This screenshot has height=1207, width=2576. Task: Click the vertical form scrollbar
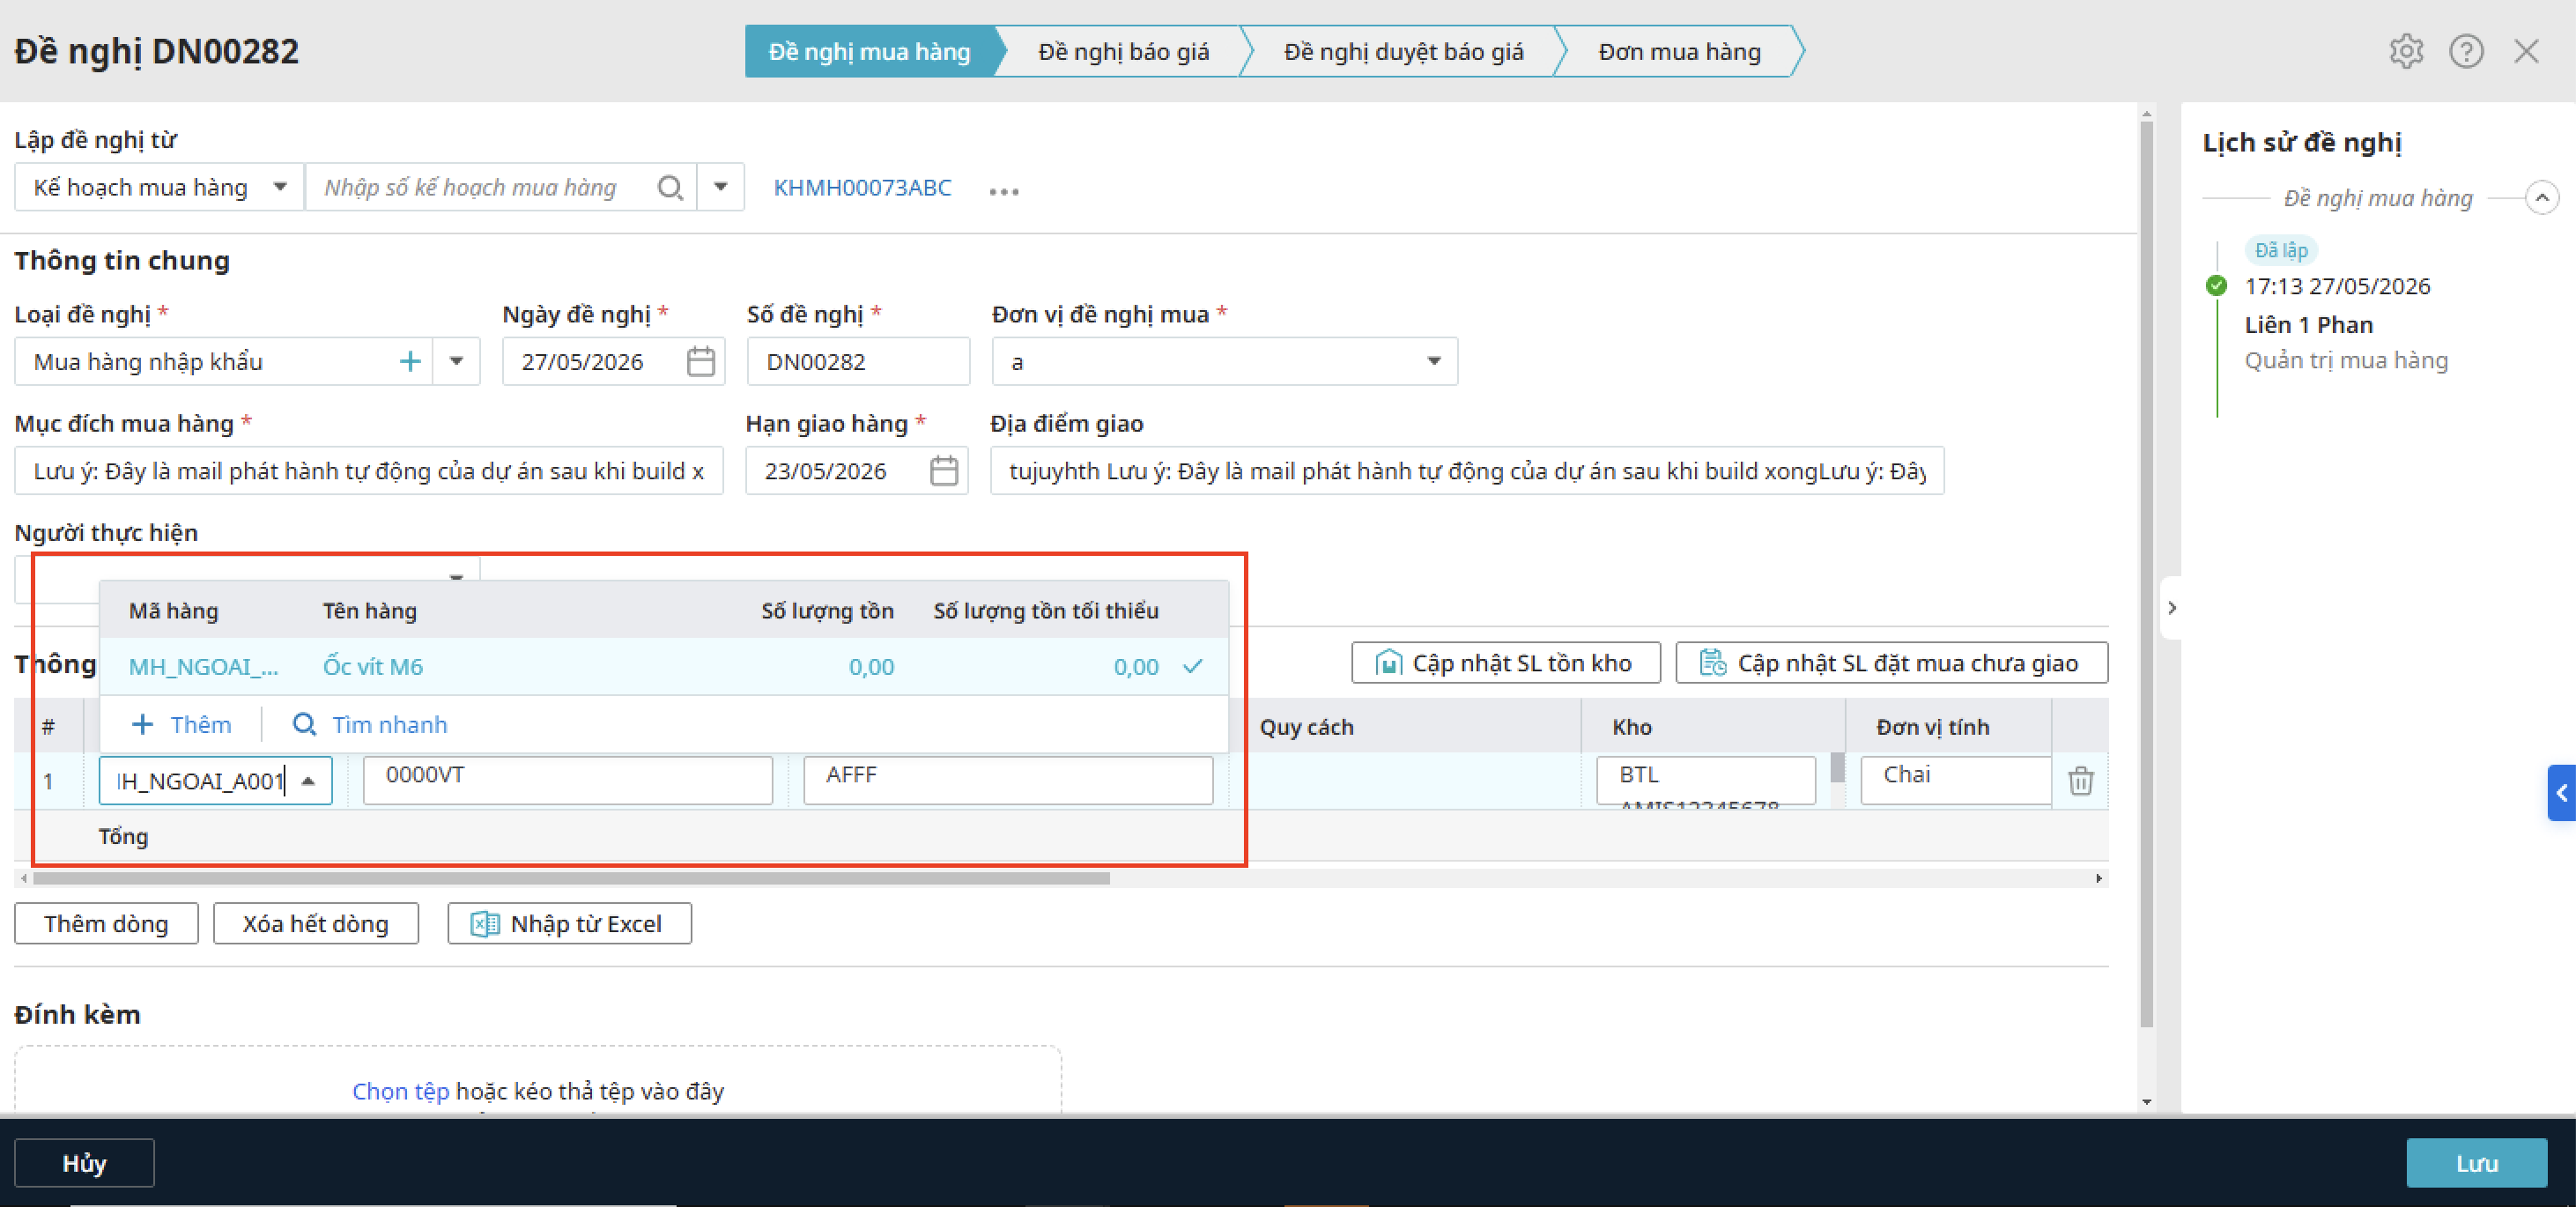pos(2146,574)
